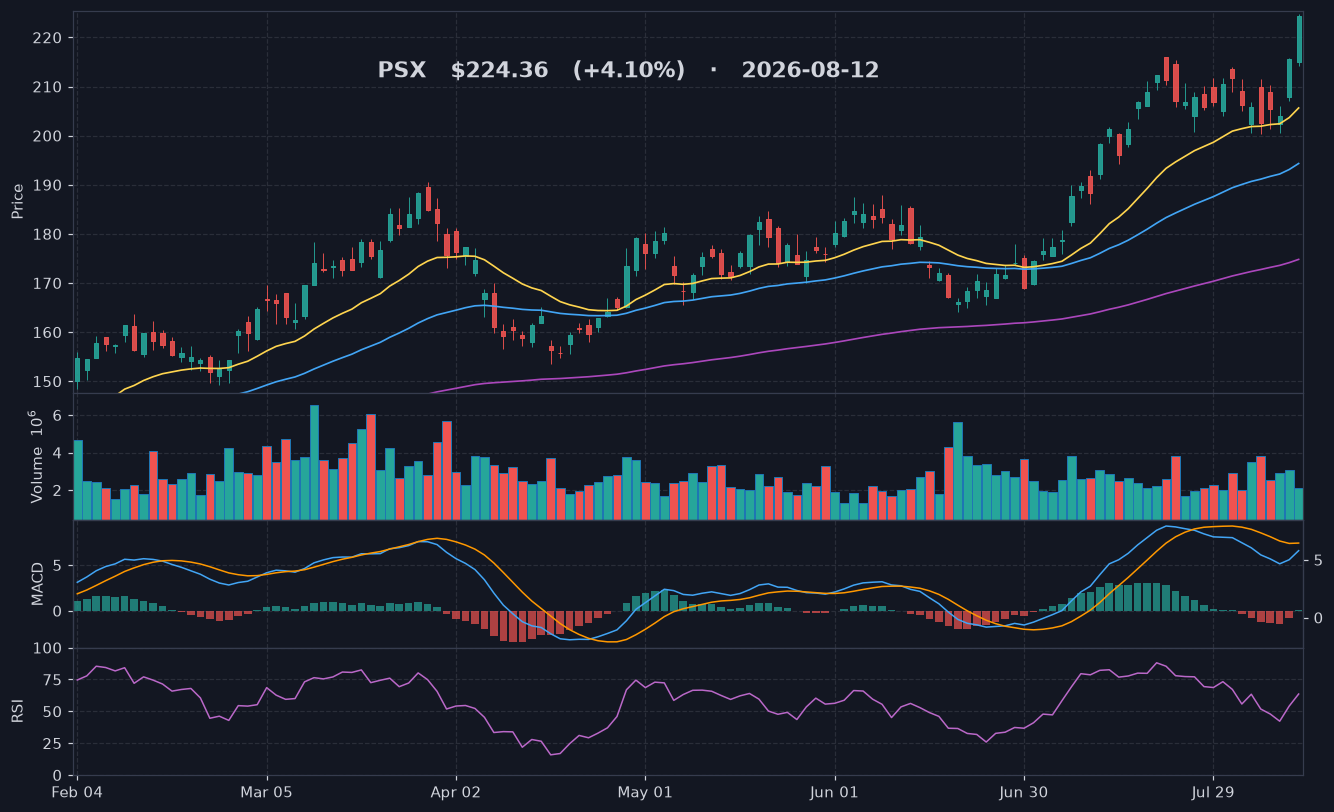
Task: Select the 180 price tick label
Action: point(48,234)
